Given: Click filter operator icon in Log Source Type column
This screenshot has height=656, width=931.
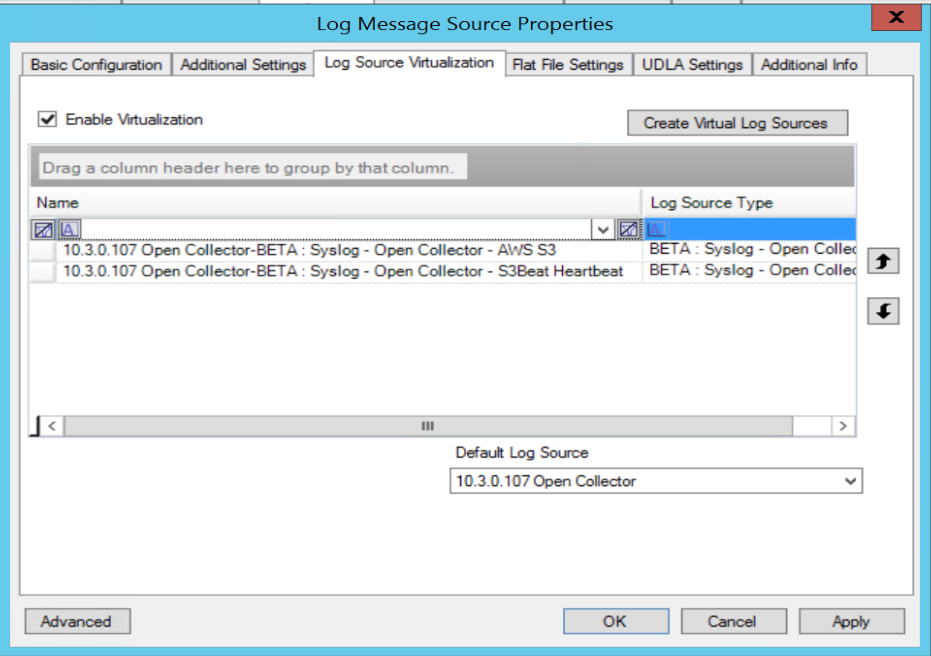Looking at the screenshot, I should 658,230.
